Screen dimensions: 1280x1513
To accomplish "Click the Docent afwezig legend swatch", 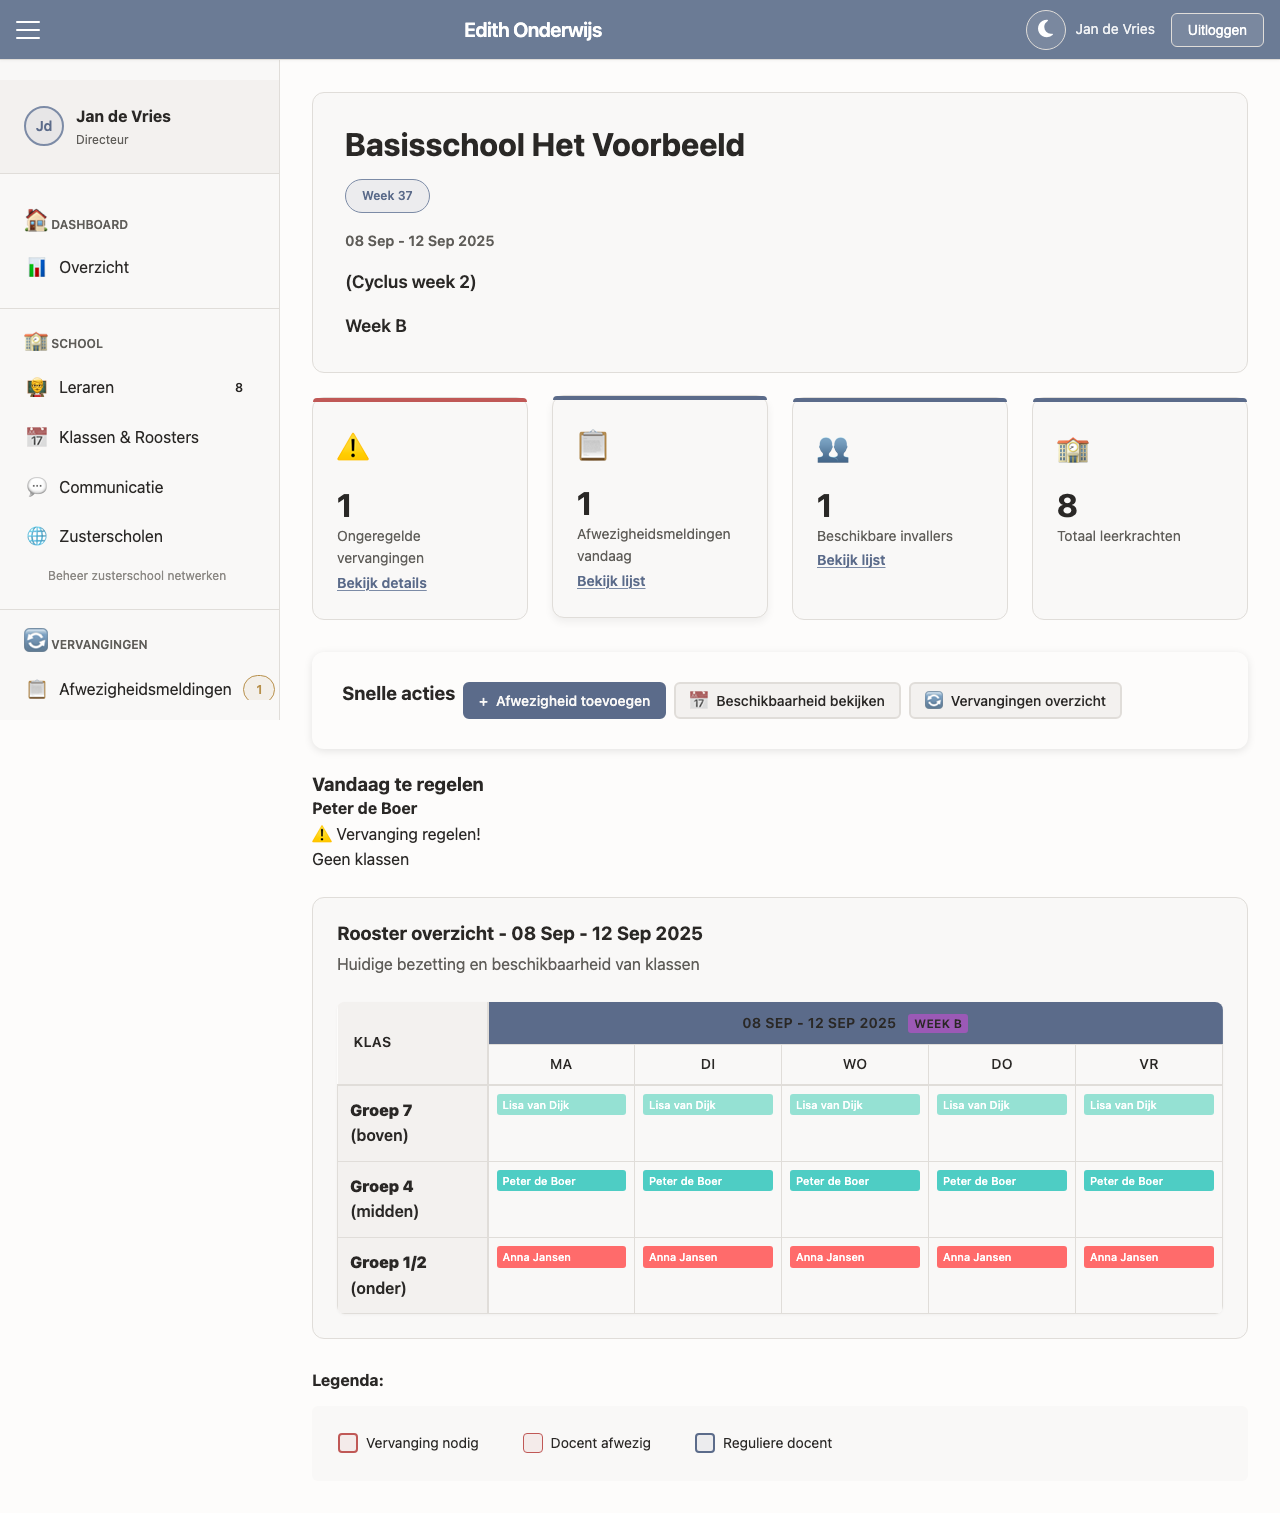I will click(x=533, y=1443).
